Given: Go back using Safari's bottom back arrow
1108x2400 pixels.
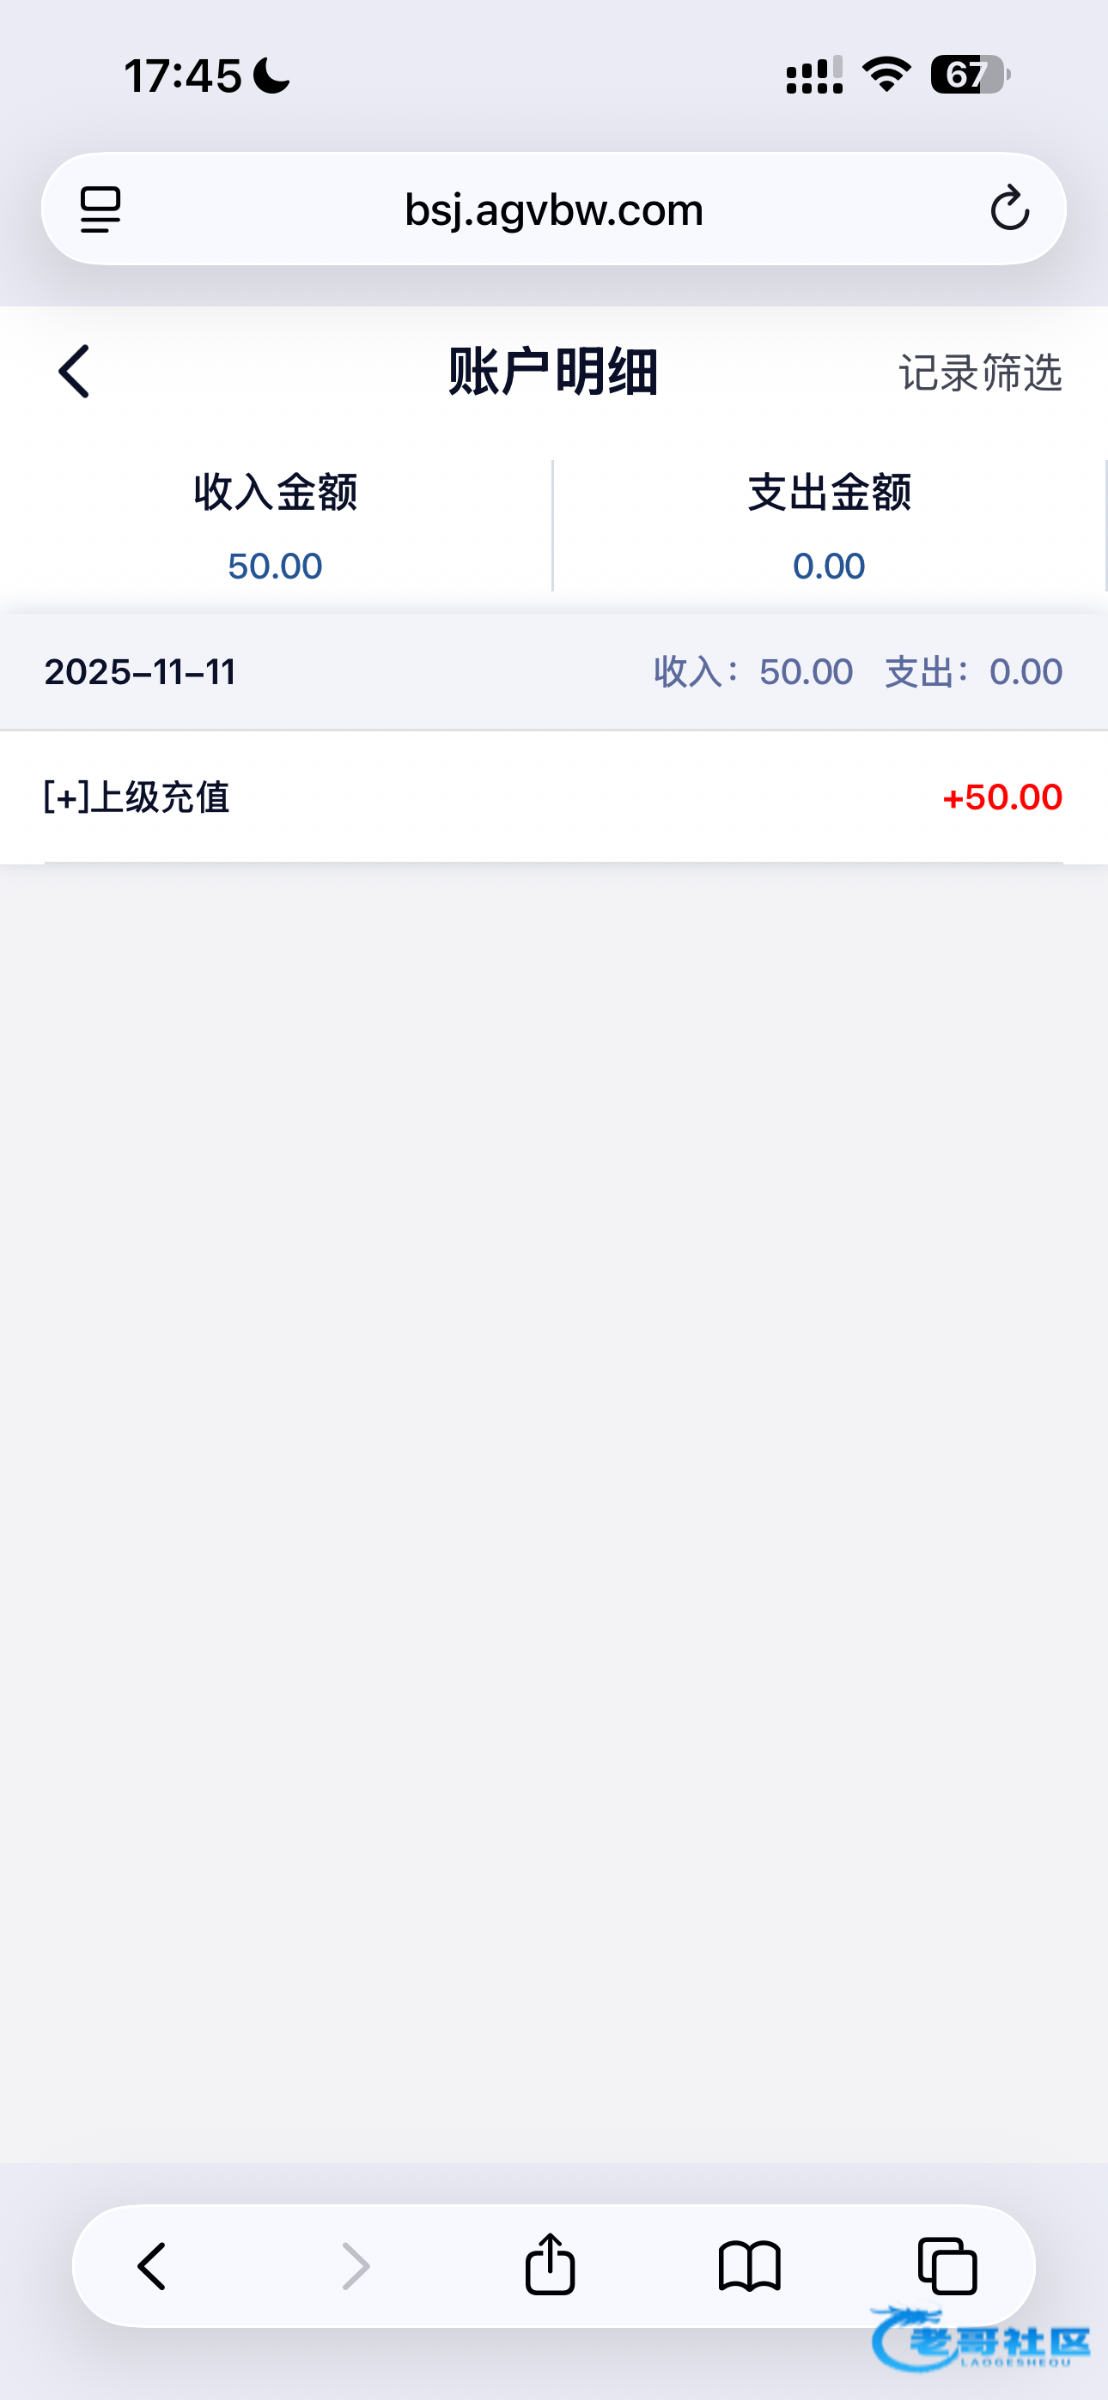Looking at the screenshot, I should (152, 2266).
